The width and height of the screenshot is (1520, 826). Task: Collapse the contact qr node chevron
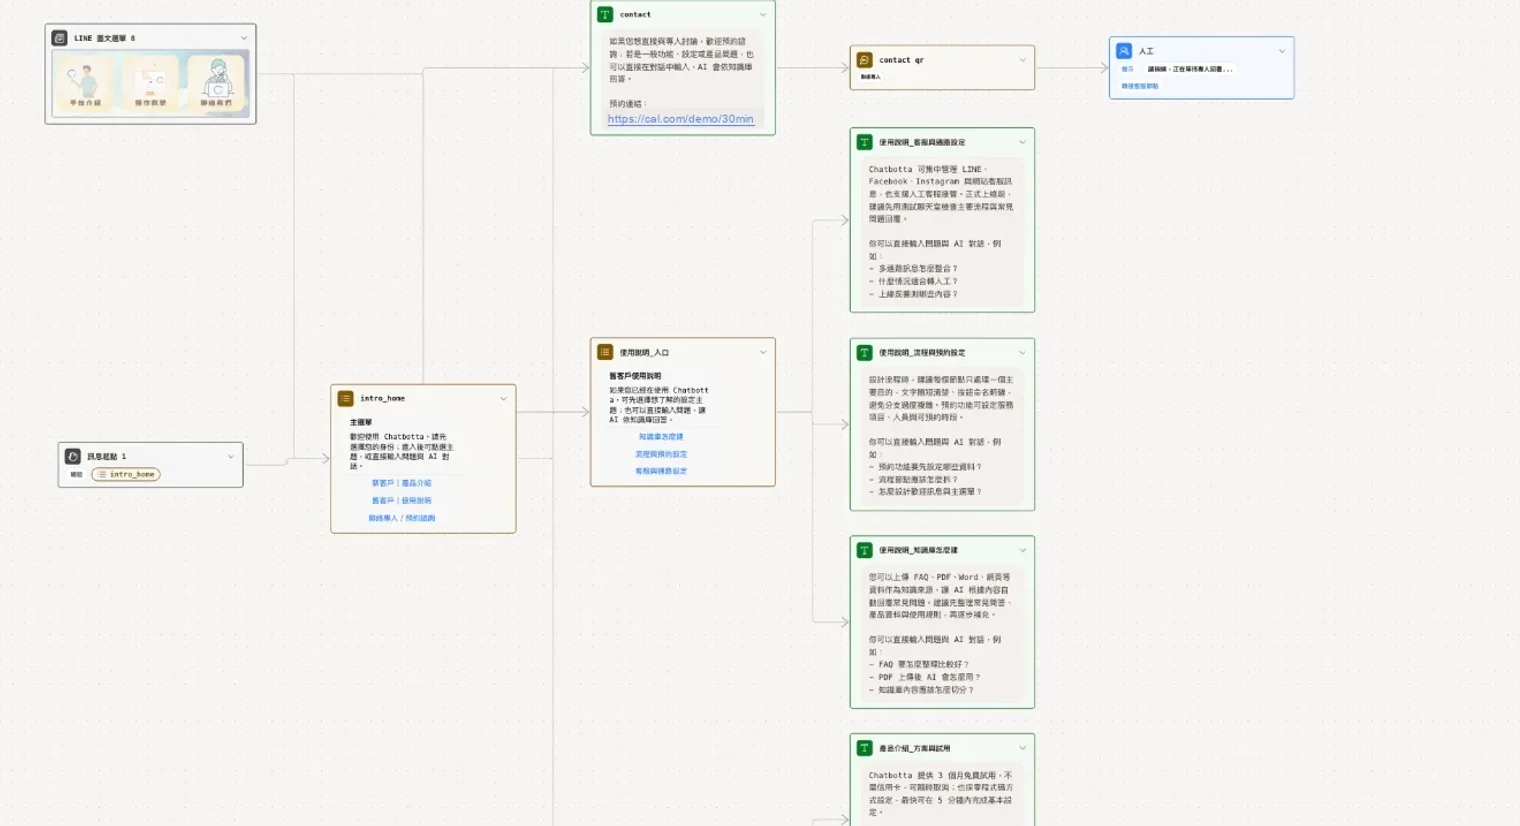click(x=1022, y=60)
